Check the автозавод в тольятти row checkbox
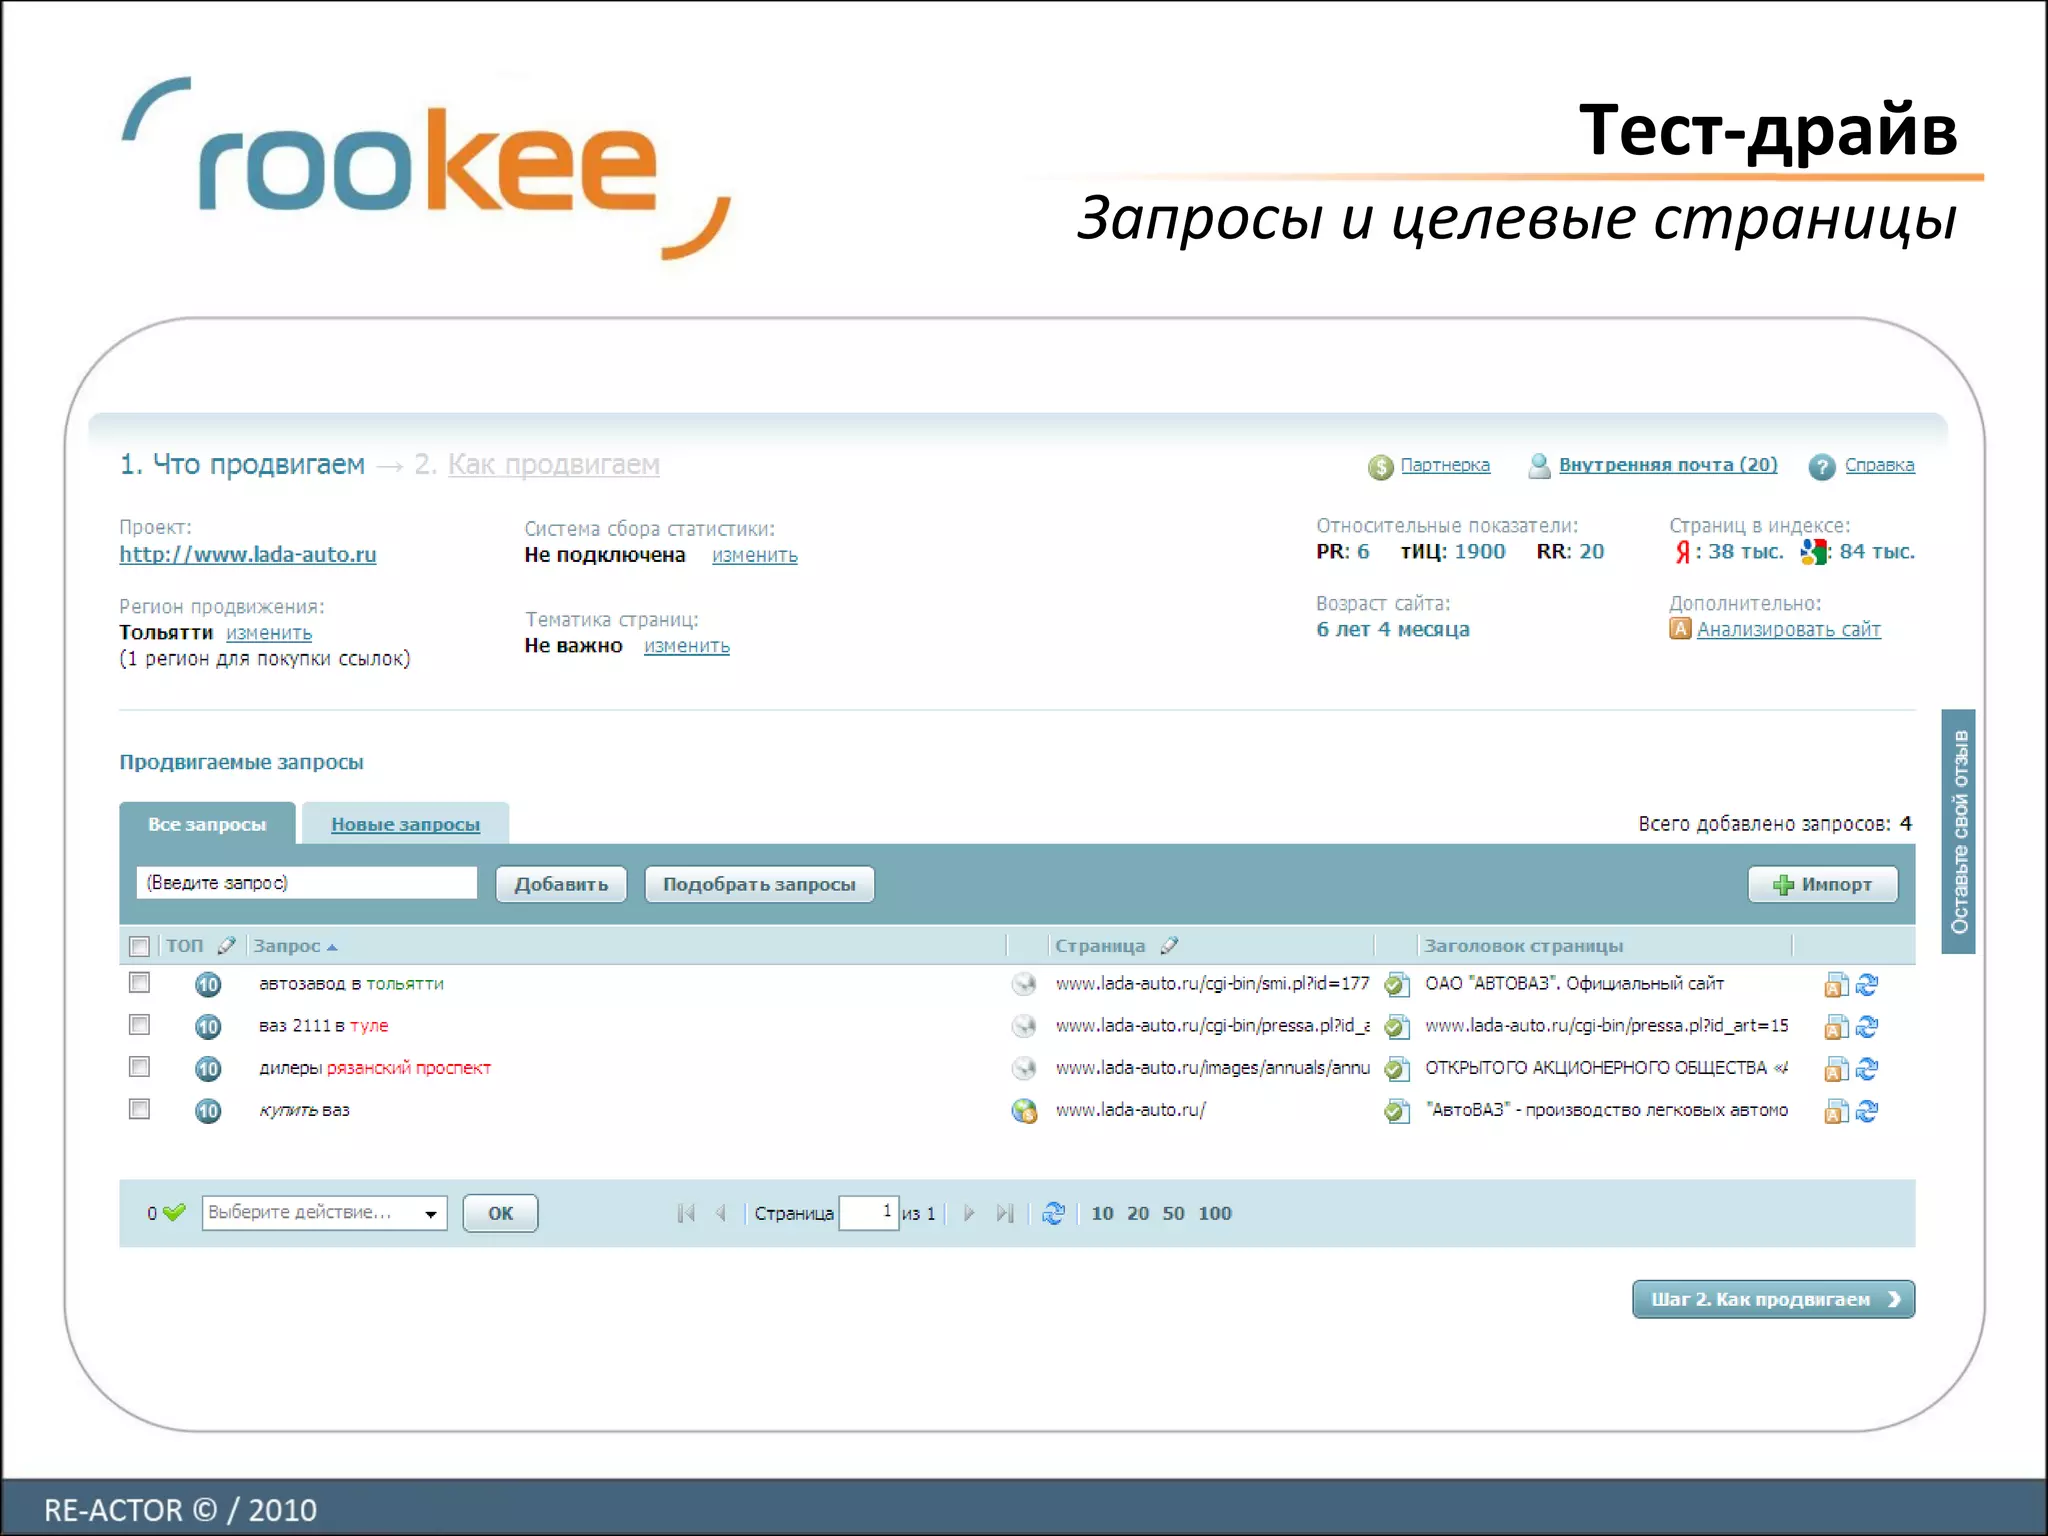This screenshot has width=2048, height=1536. 140,983
